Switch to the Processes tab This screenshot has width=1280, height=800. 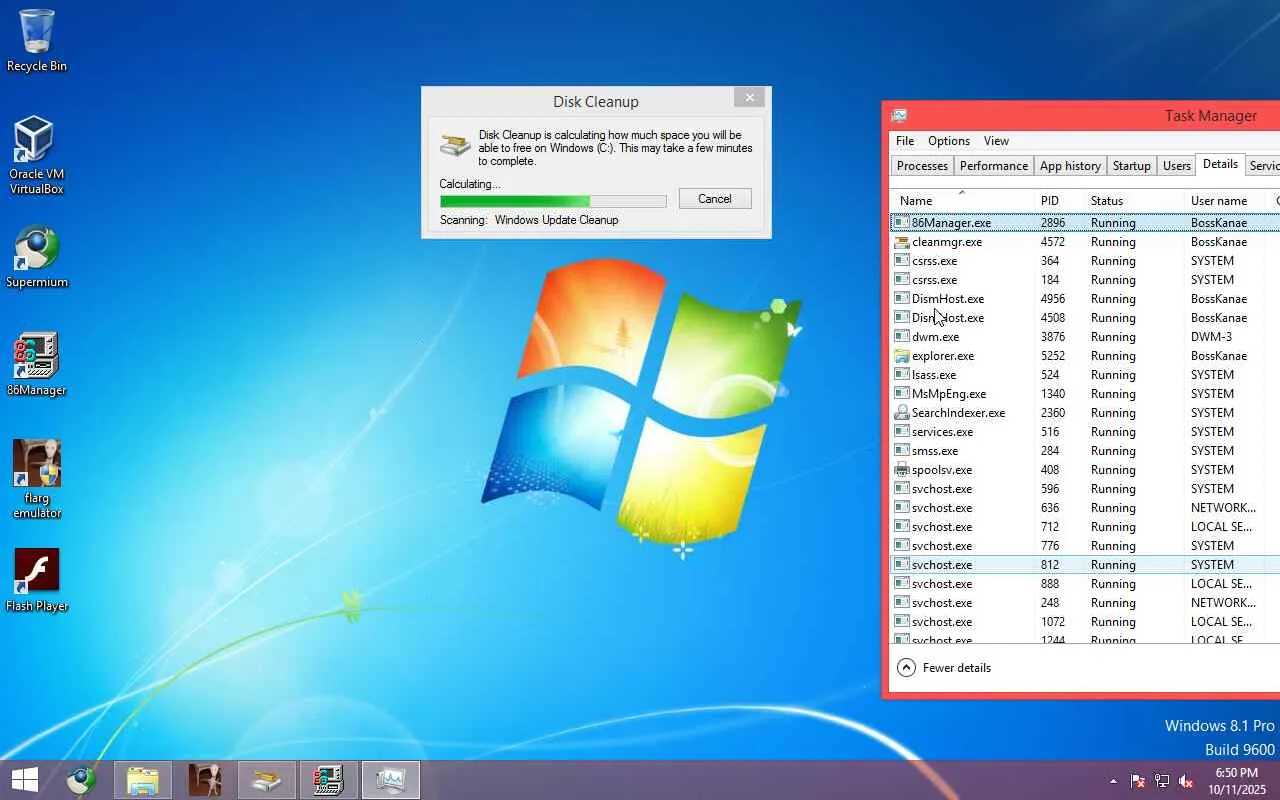click(x=922, y=166)
